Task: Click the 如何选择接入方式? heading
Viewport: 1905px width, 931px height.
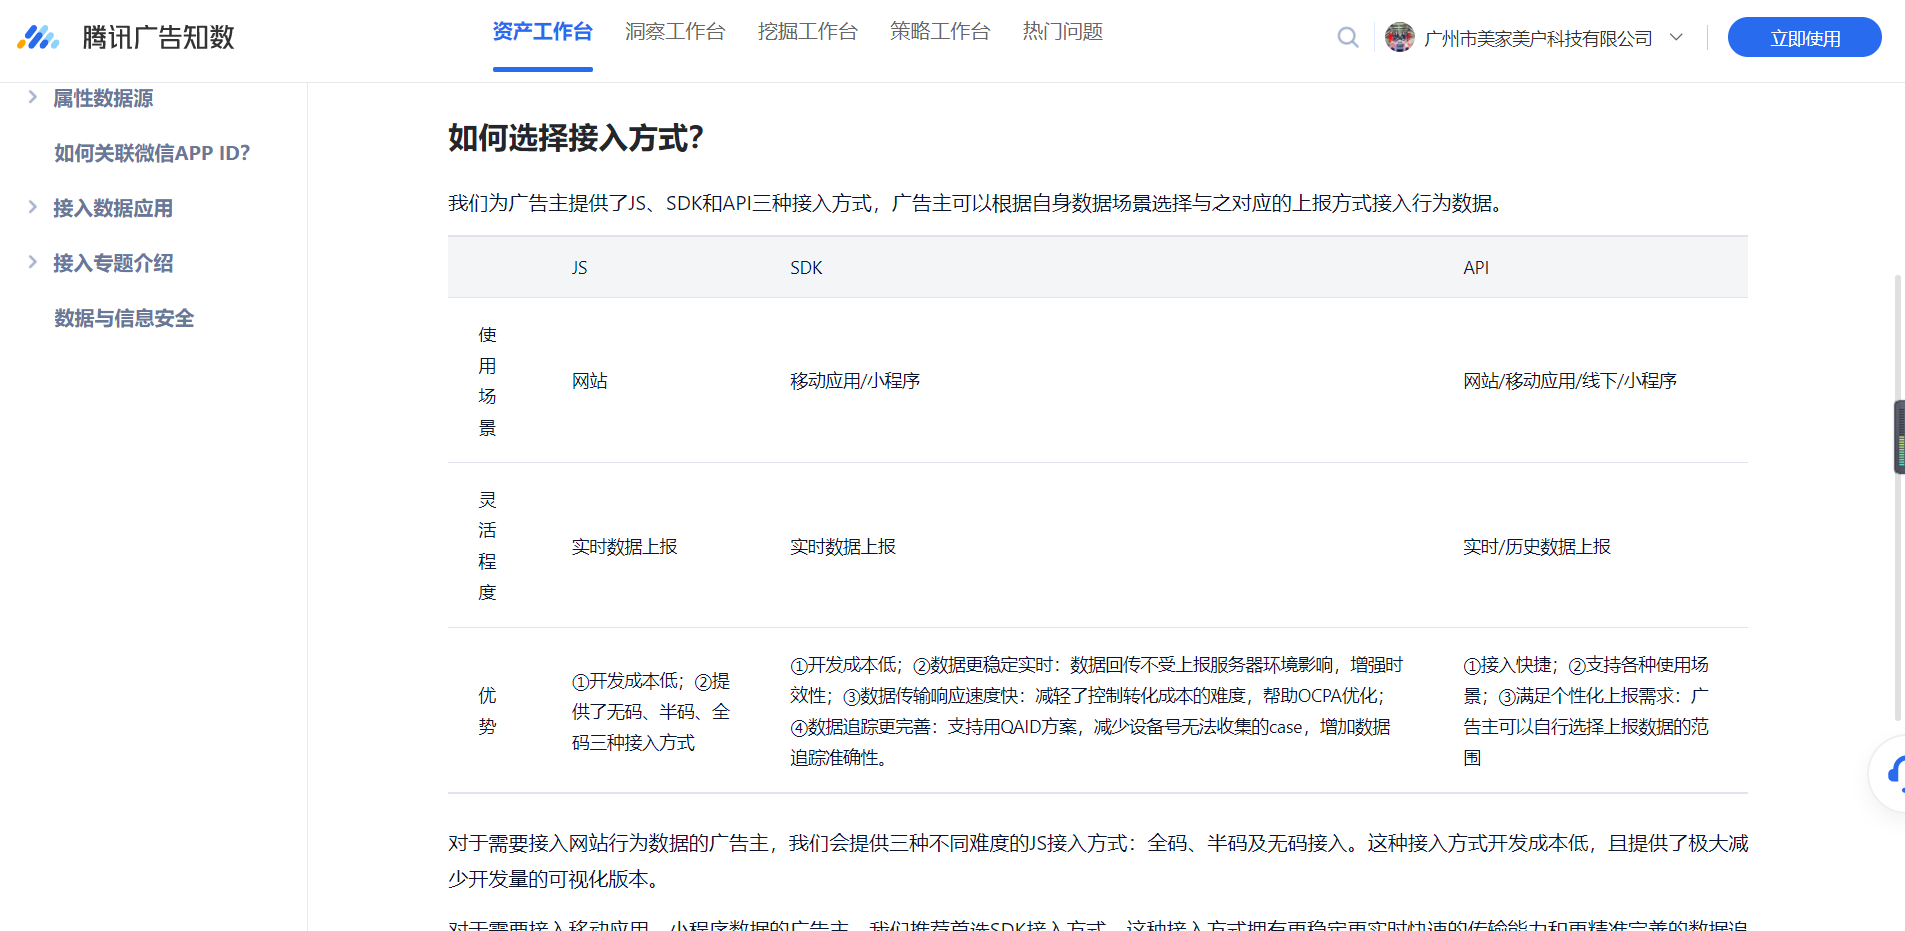Action: 576,138
